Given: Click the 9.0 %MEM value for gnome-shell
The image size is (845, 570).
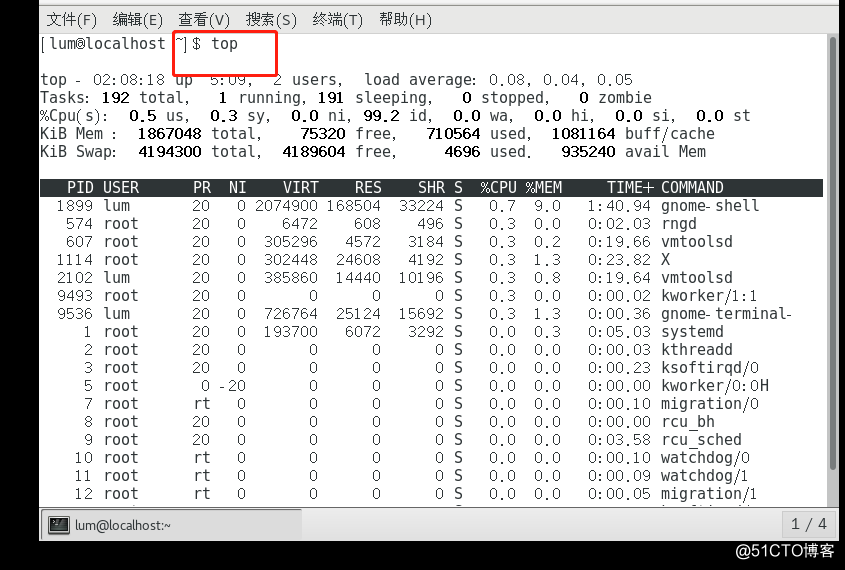Looking at the screenshot, I should (x=548, y=206).
